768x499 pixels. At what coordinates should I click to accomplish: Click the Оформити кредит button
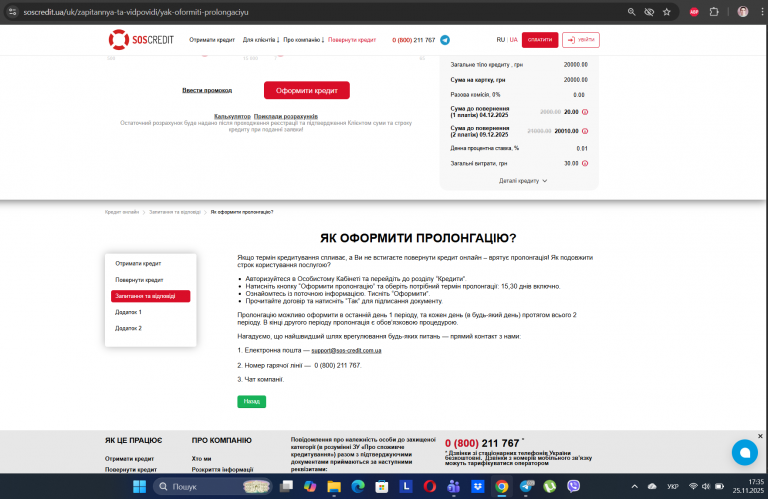307,91
